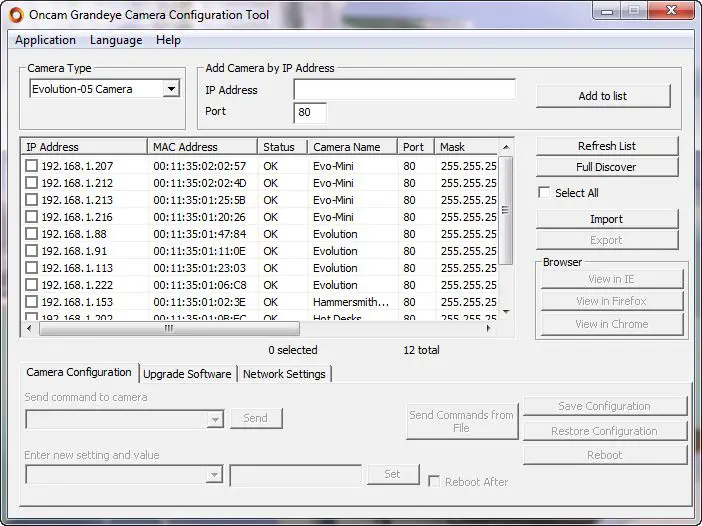Minimize the Configuration Tool window
The image size is (702, 526).
(607, 11)
